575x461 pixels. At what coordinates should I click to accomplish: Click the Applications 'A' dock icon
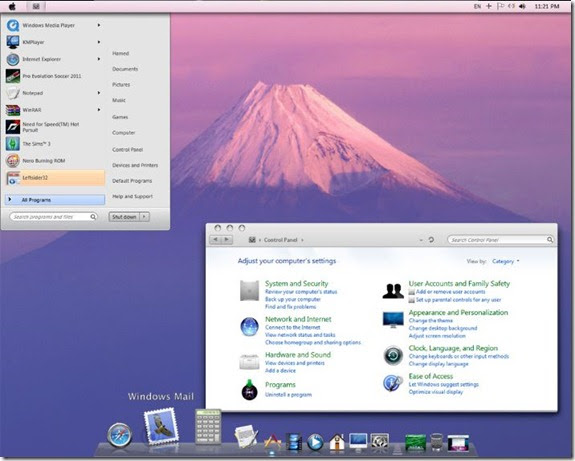[x=272, y=442]
